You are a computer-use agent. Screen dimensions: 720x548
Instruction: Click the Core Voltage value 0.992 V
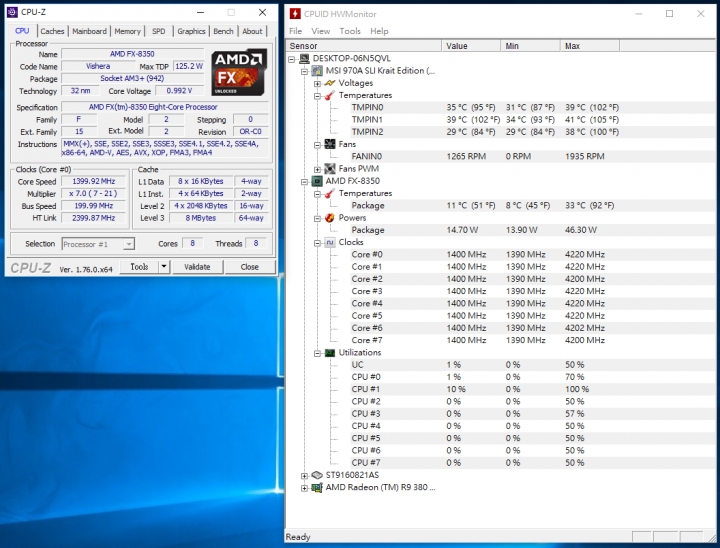click(x=179, y=90)
